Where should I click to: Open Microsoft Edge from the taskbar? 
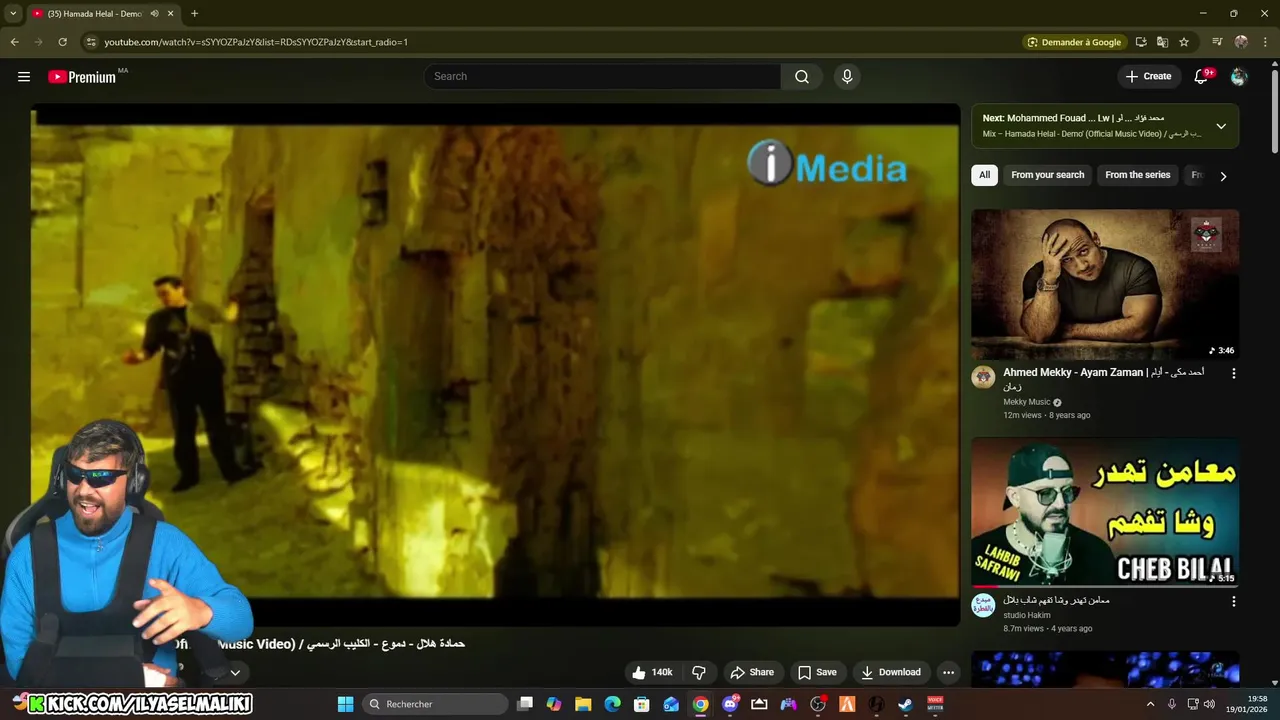pyautogui.click(x=613, y=704)
